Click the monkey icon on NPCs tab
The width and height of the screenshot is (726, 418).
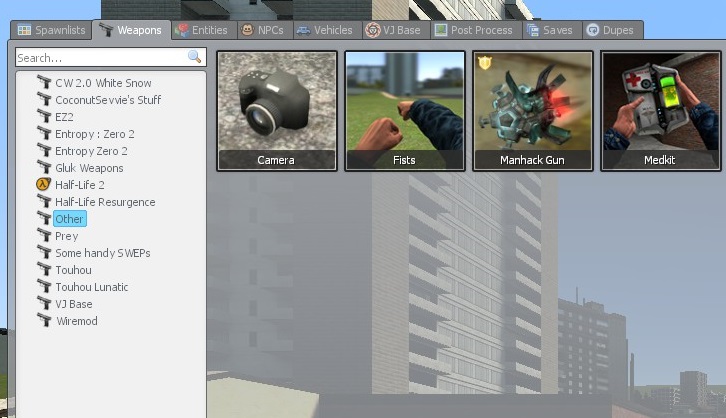tap(248, 30)
